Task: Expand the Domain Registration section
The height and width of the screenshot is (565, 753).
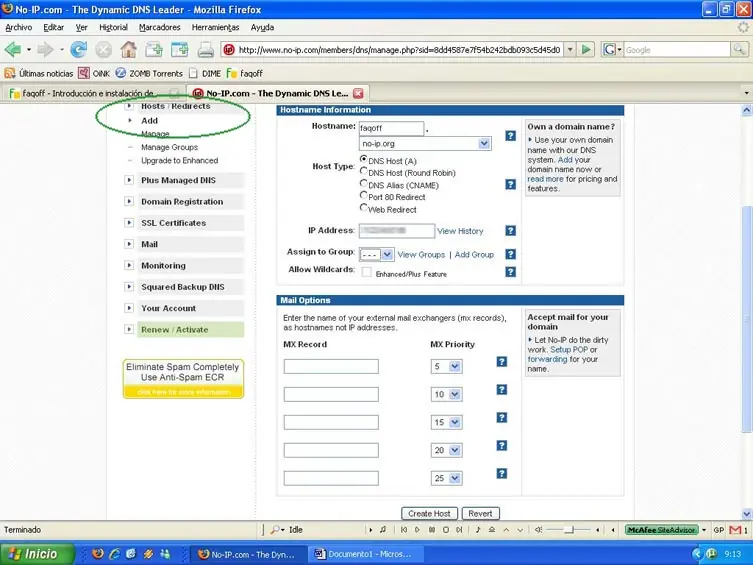Action: coord(129,201)
